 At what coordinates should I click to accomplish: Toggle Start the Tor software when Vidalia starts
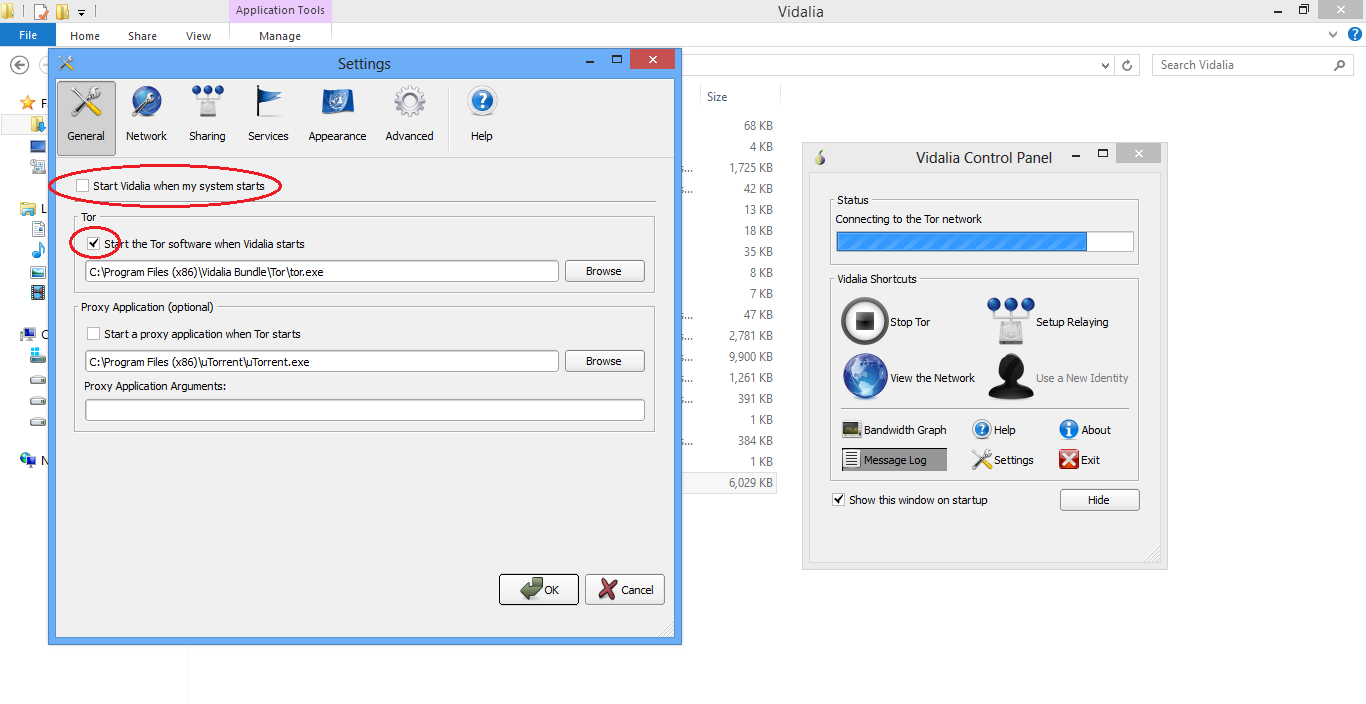(94, 244)
